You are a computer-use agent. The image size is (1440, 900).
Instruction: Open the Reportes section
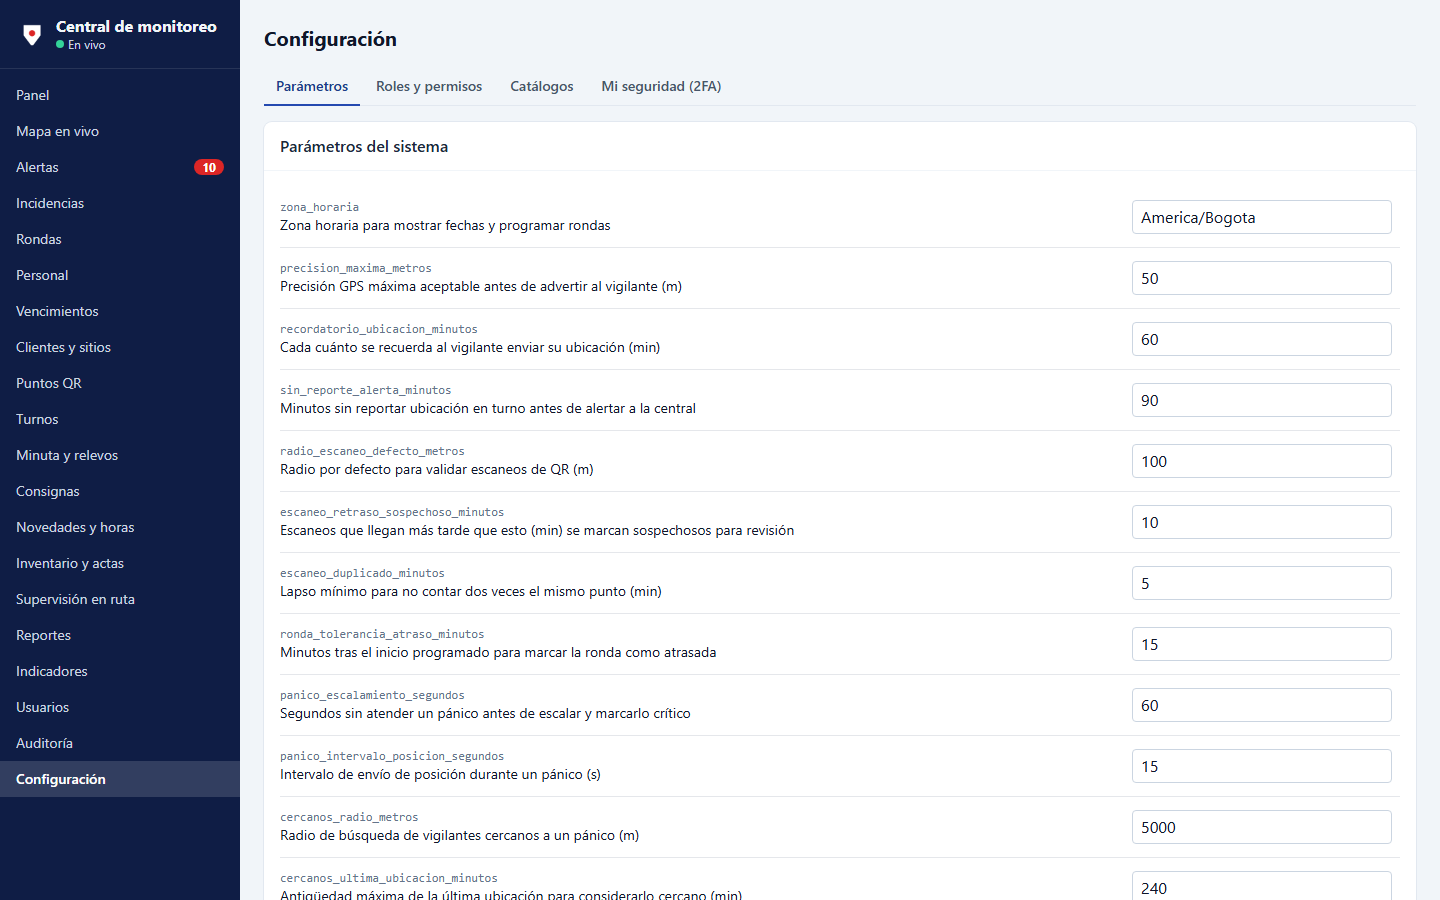point(120,635)
